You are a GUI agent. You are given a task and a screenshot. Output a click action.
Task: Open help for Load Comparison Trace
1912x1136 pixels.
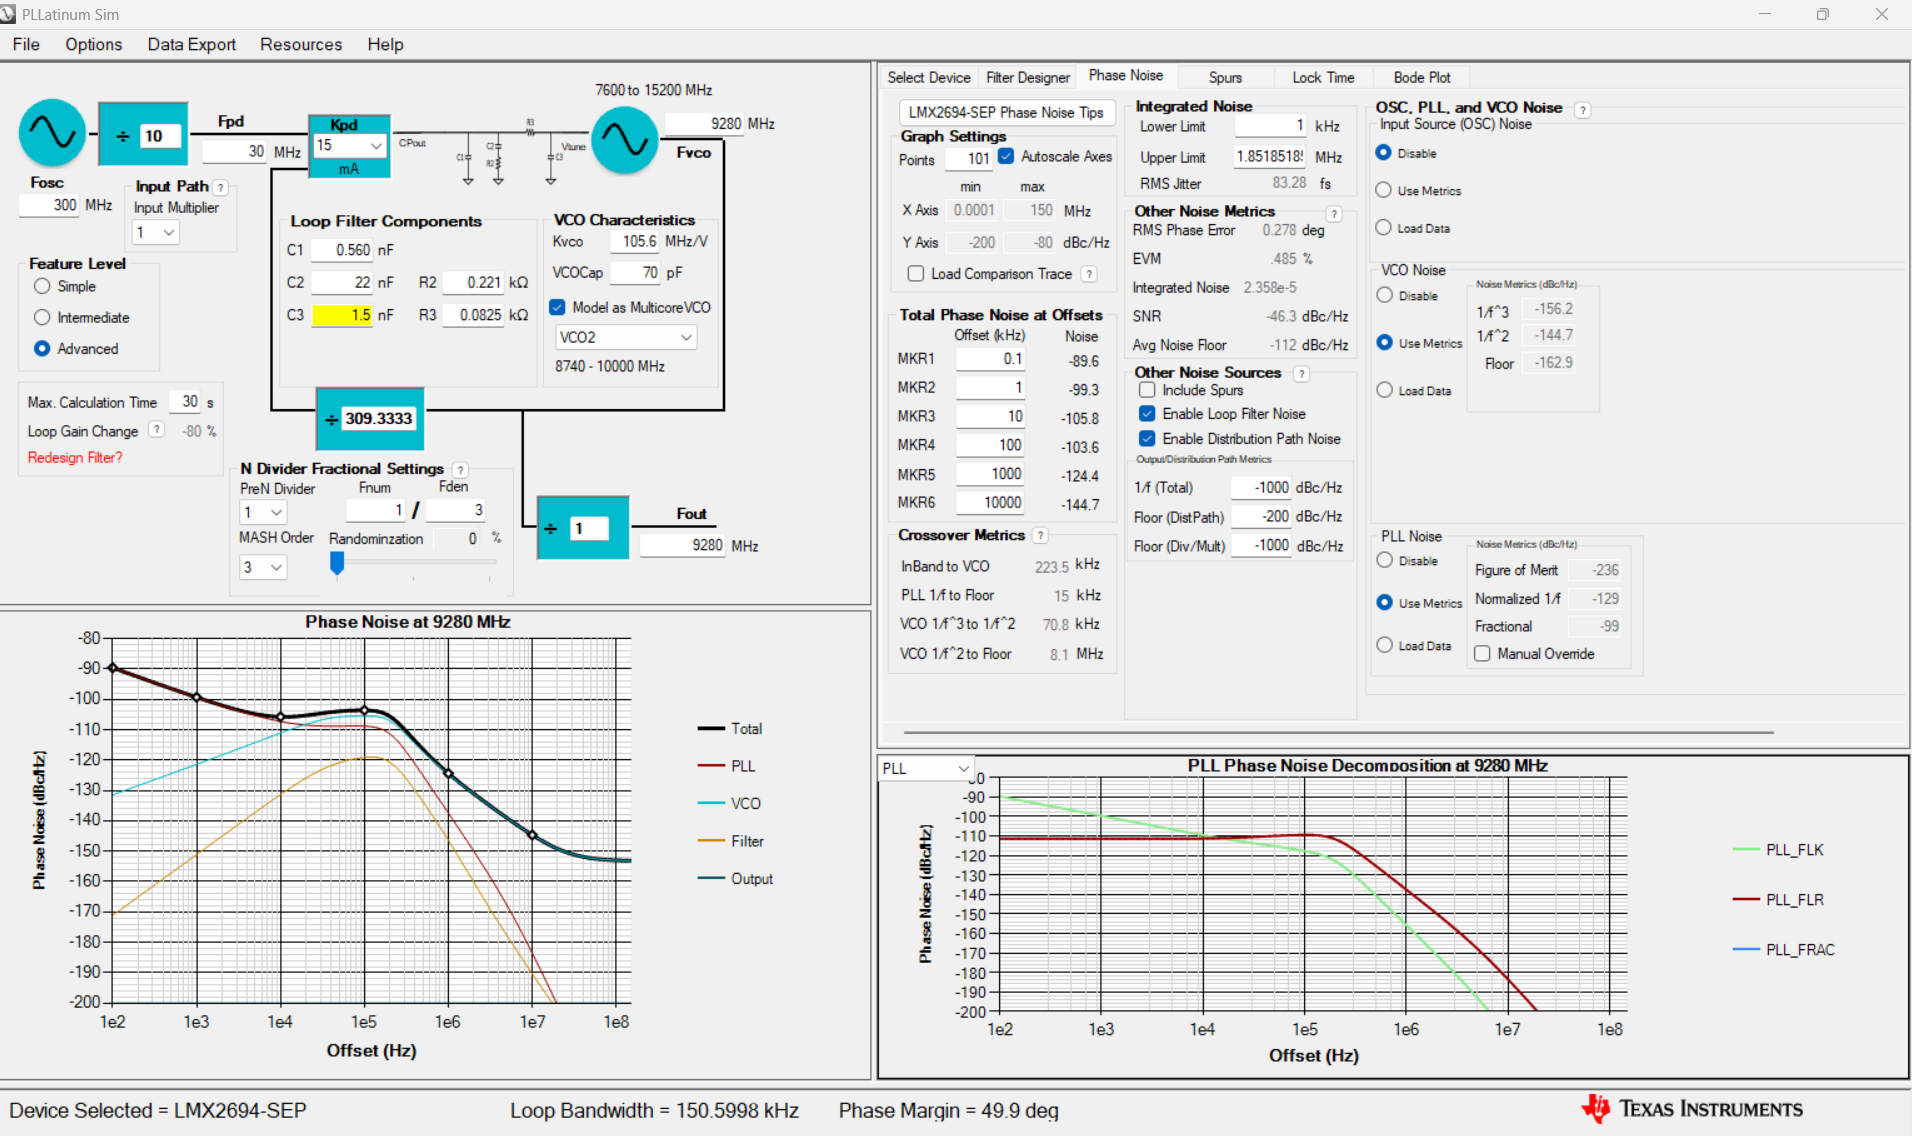point(1089,274)
